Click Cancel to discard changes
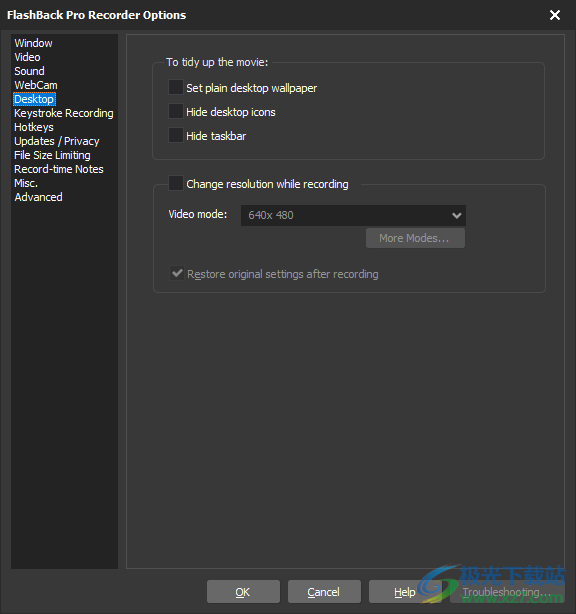 click(x=324, y=592)
